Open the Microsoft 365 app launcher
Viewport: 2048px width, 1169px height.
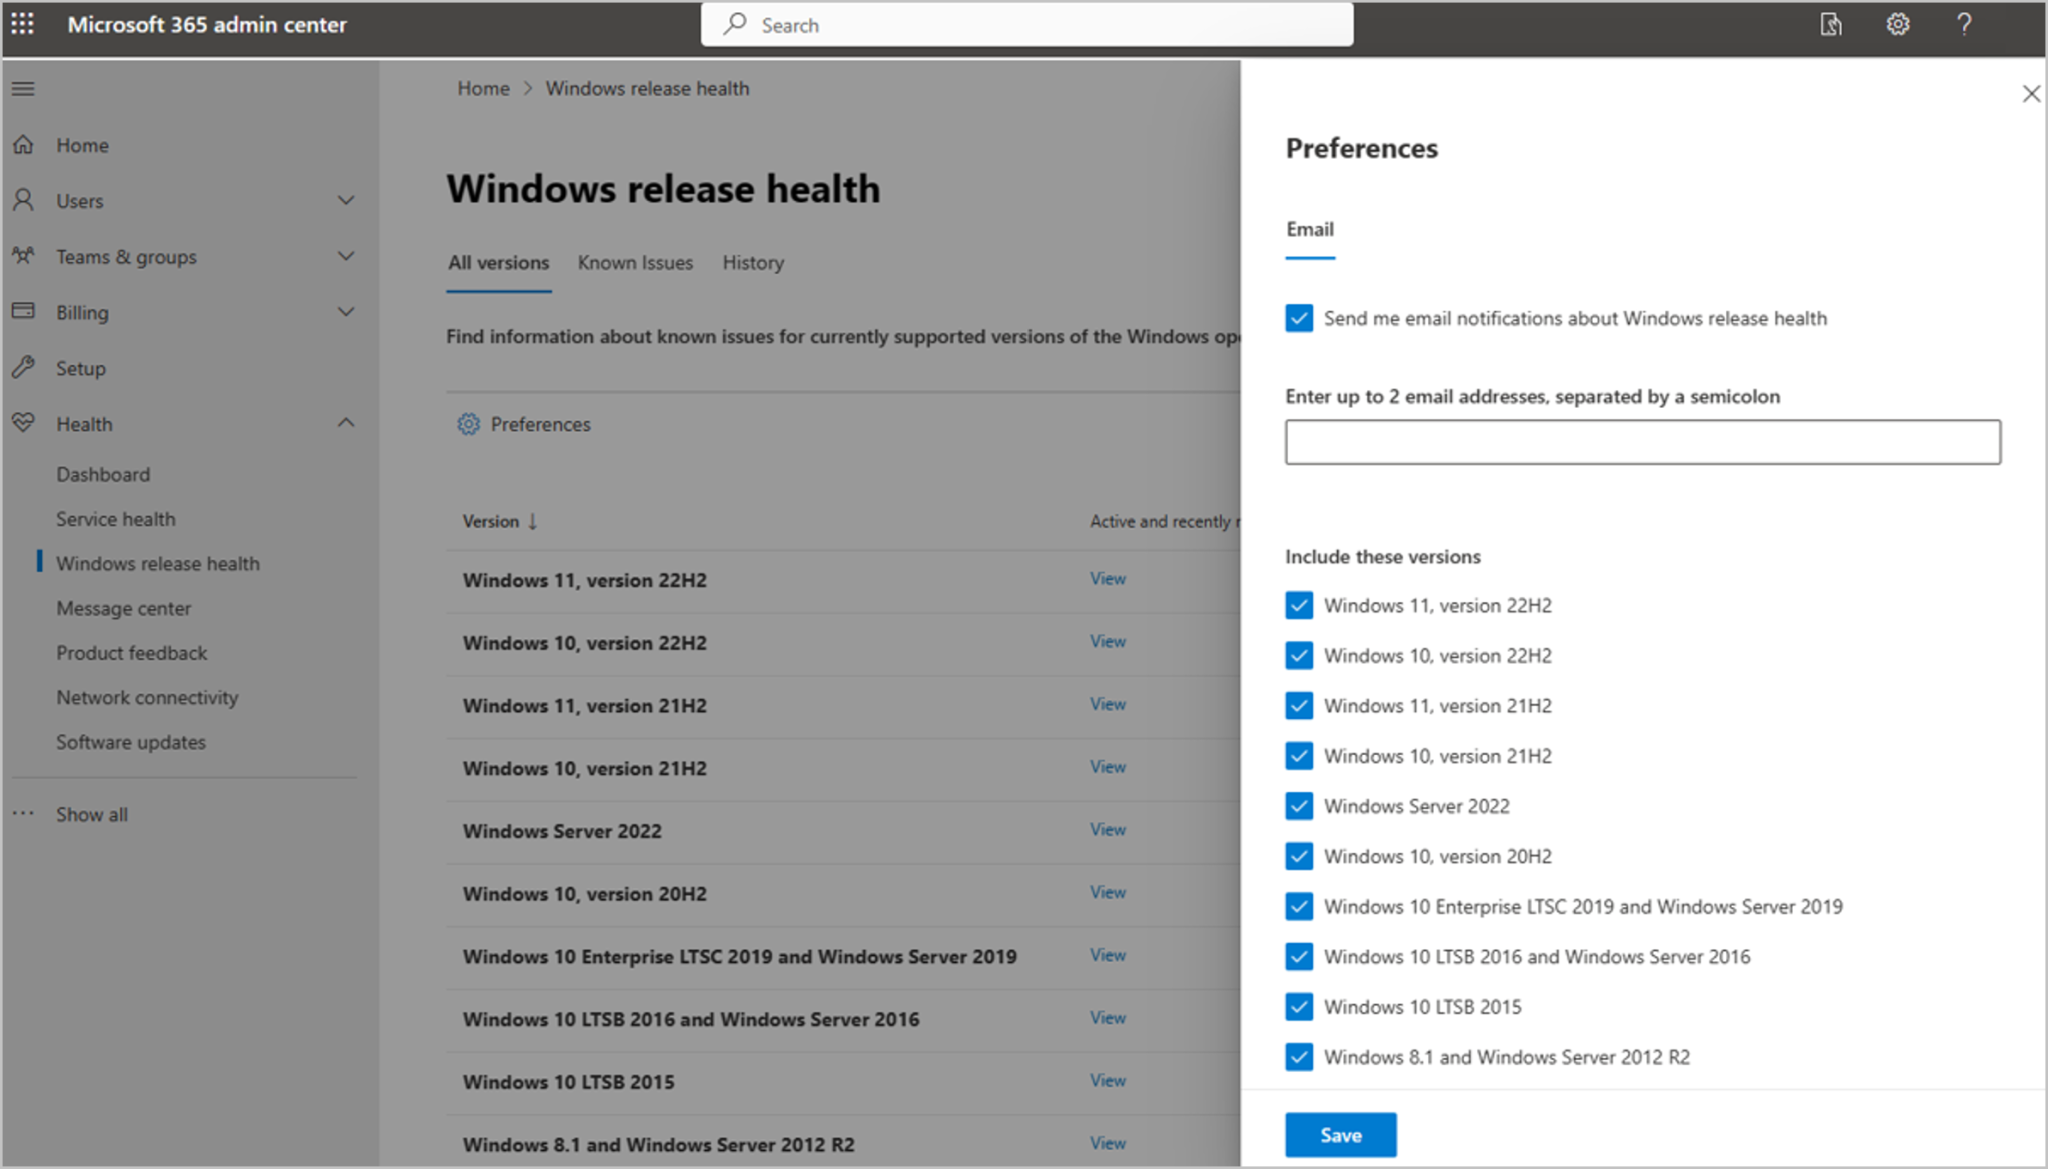coord(22,24)
